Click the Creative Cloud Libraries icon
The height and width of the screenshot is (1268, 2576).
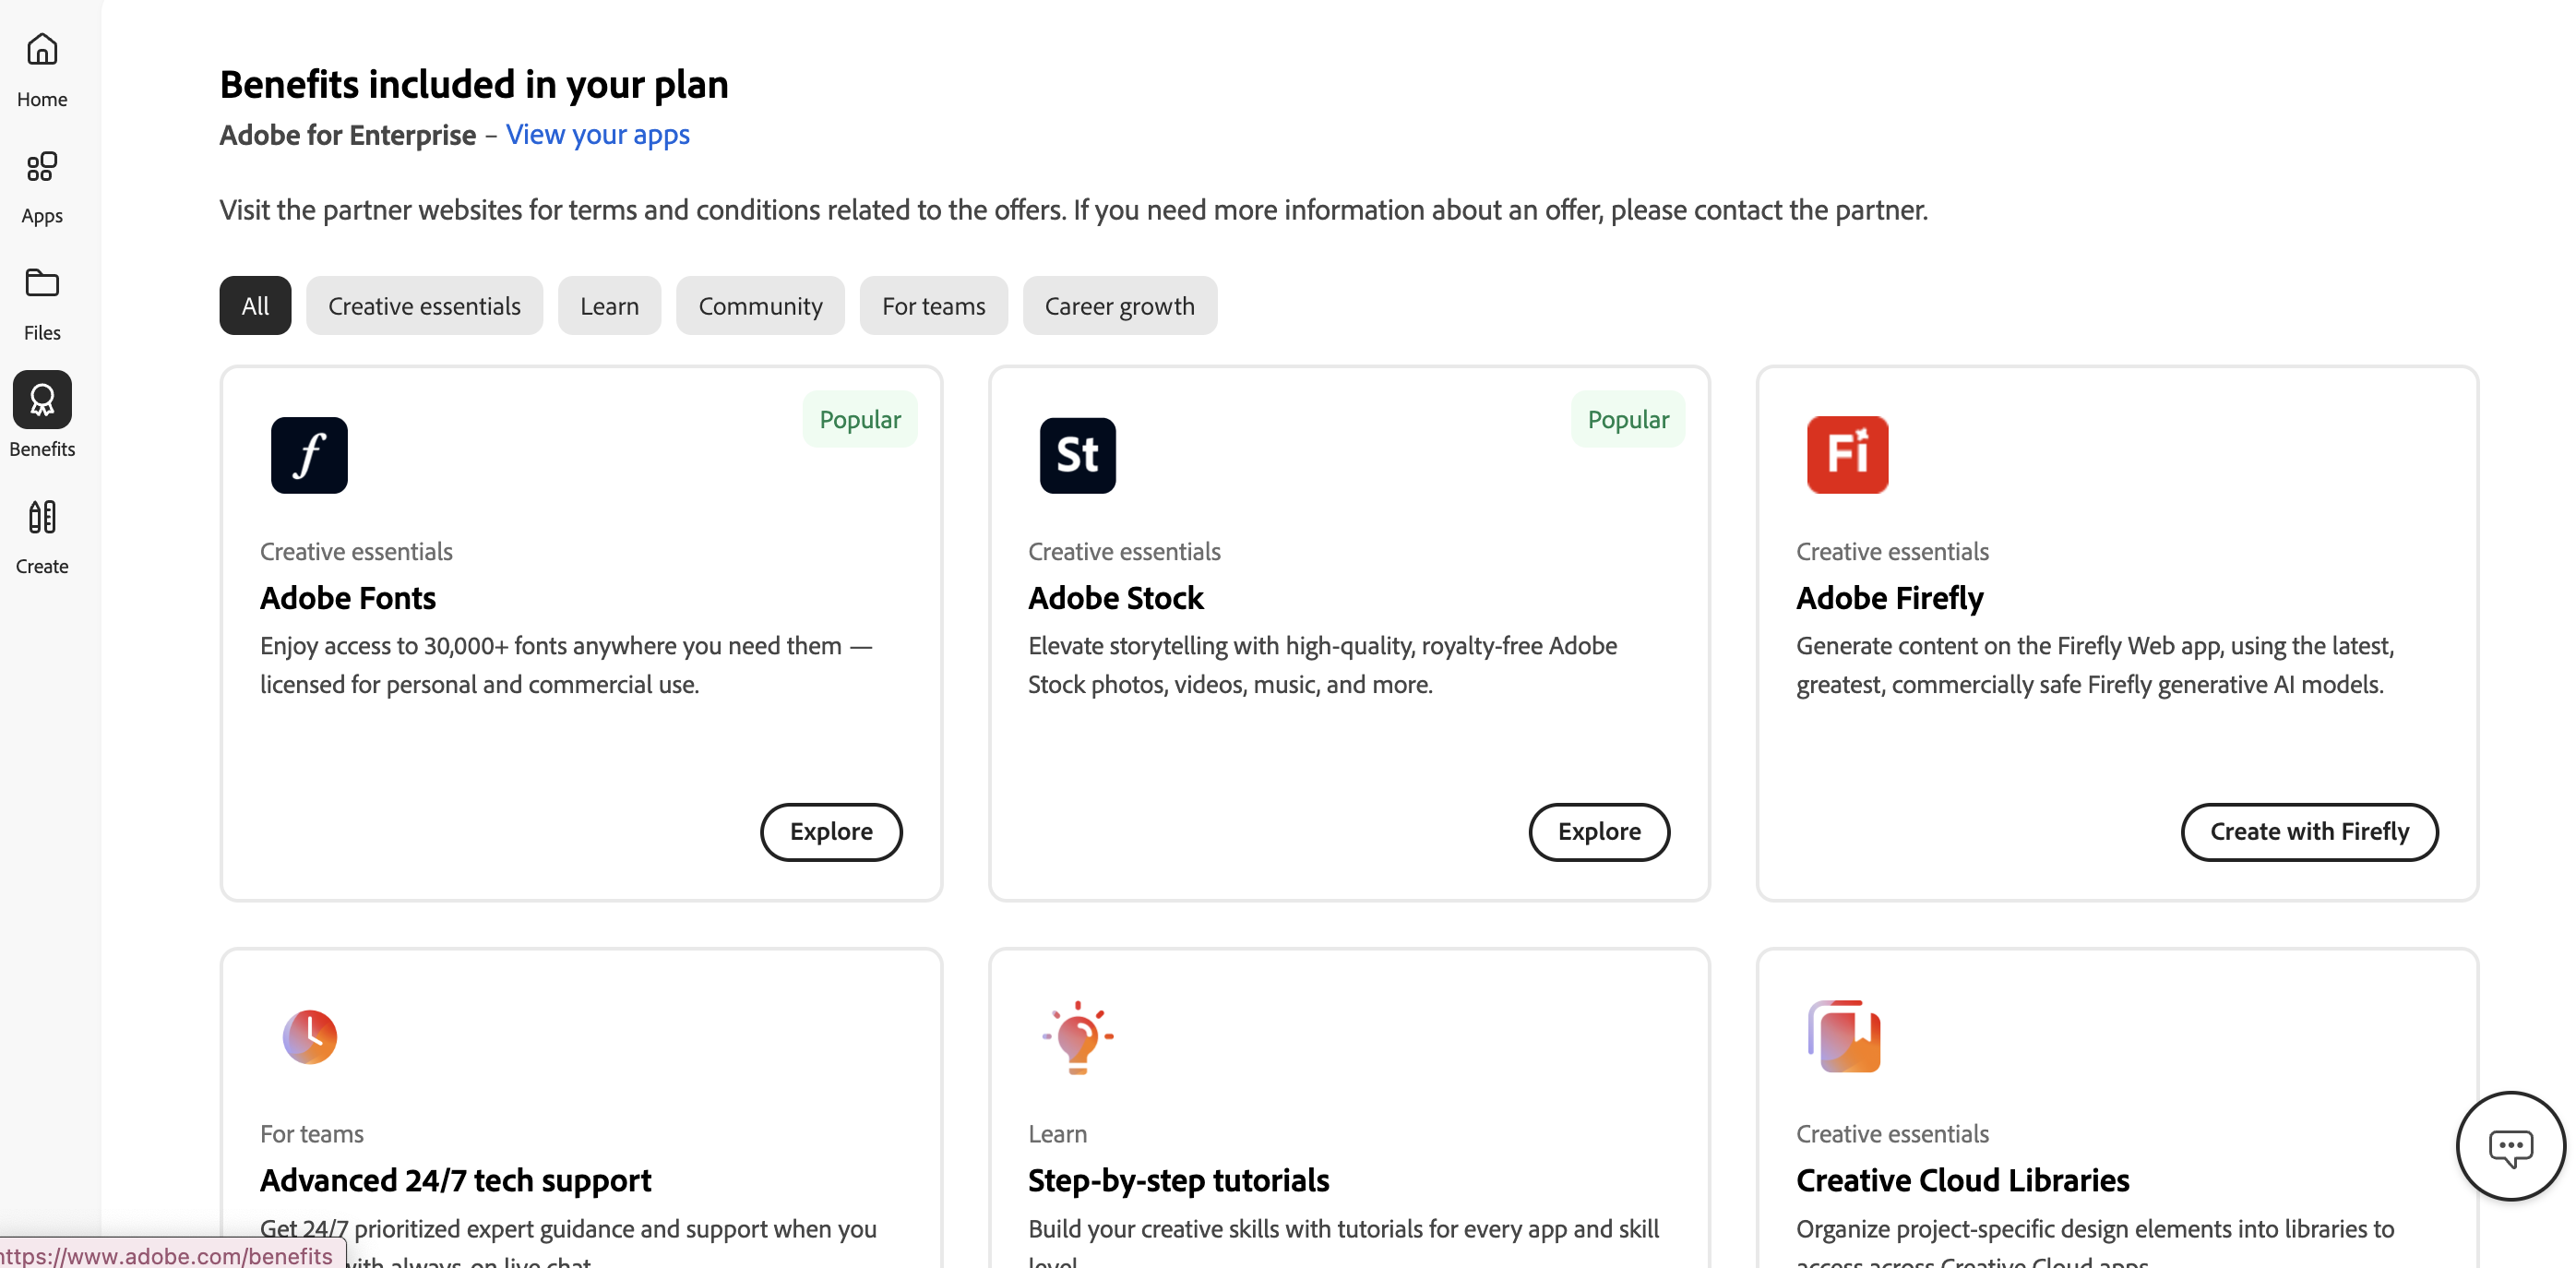tap(1843, 1037)
